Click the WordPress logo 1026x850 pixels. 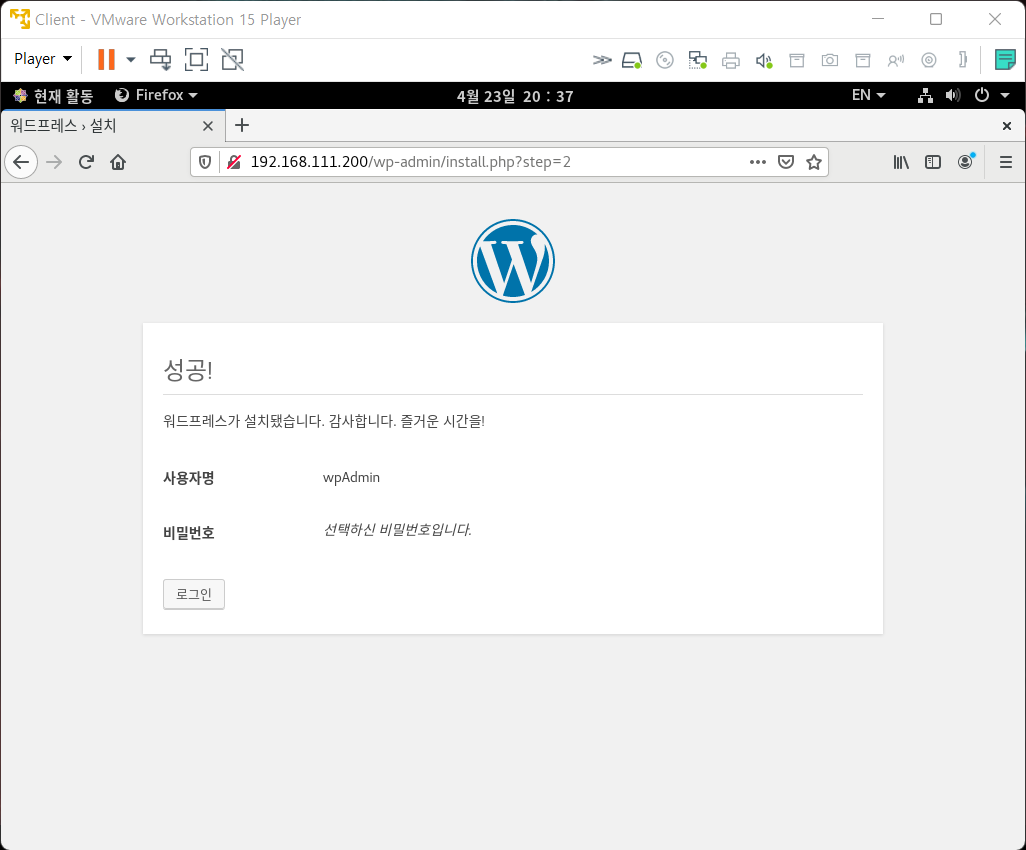(513, 260)
